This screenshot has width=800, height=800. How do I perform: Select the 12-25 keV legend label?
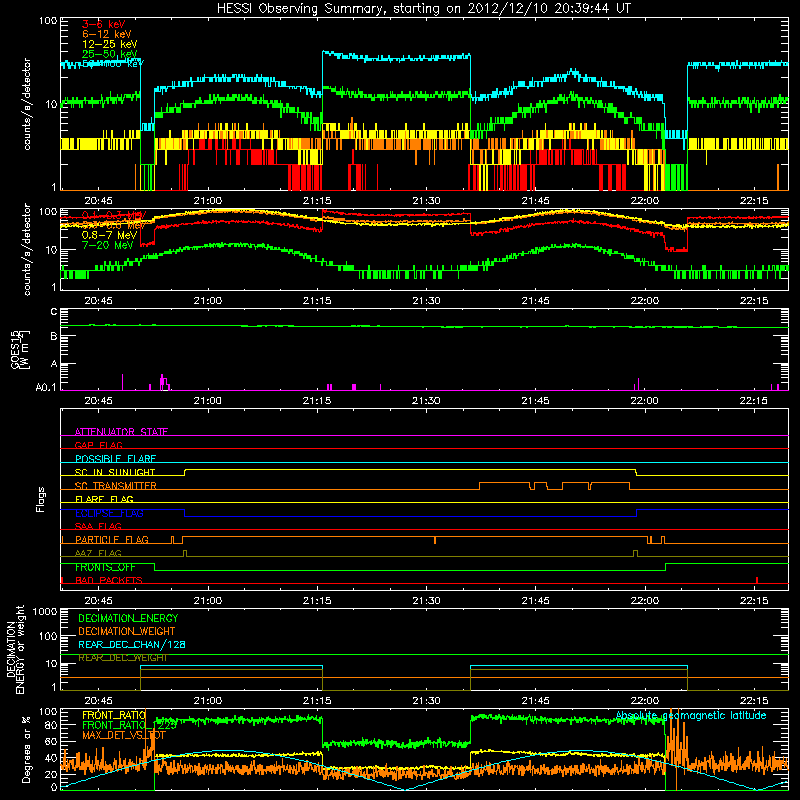tap(109, 44)
